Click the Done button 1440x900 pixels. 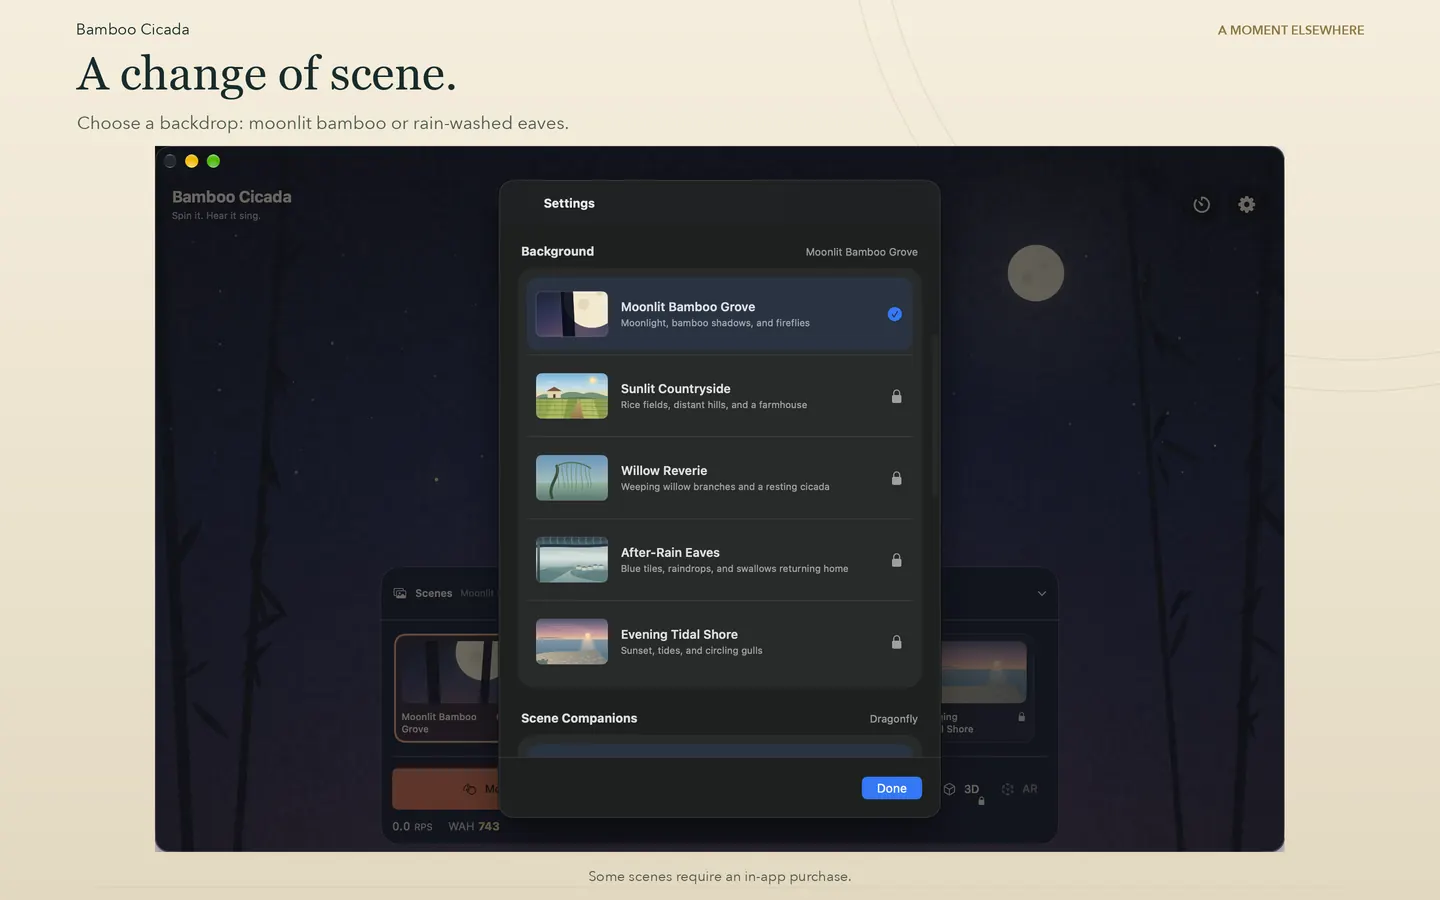[x=891, y=788]
